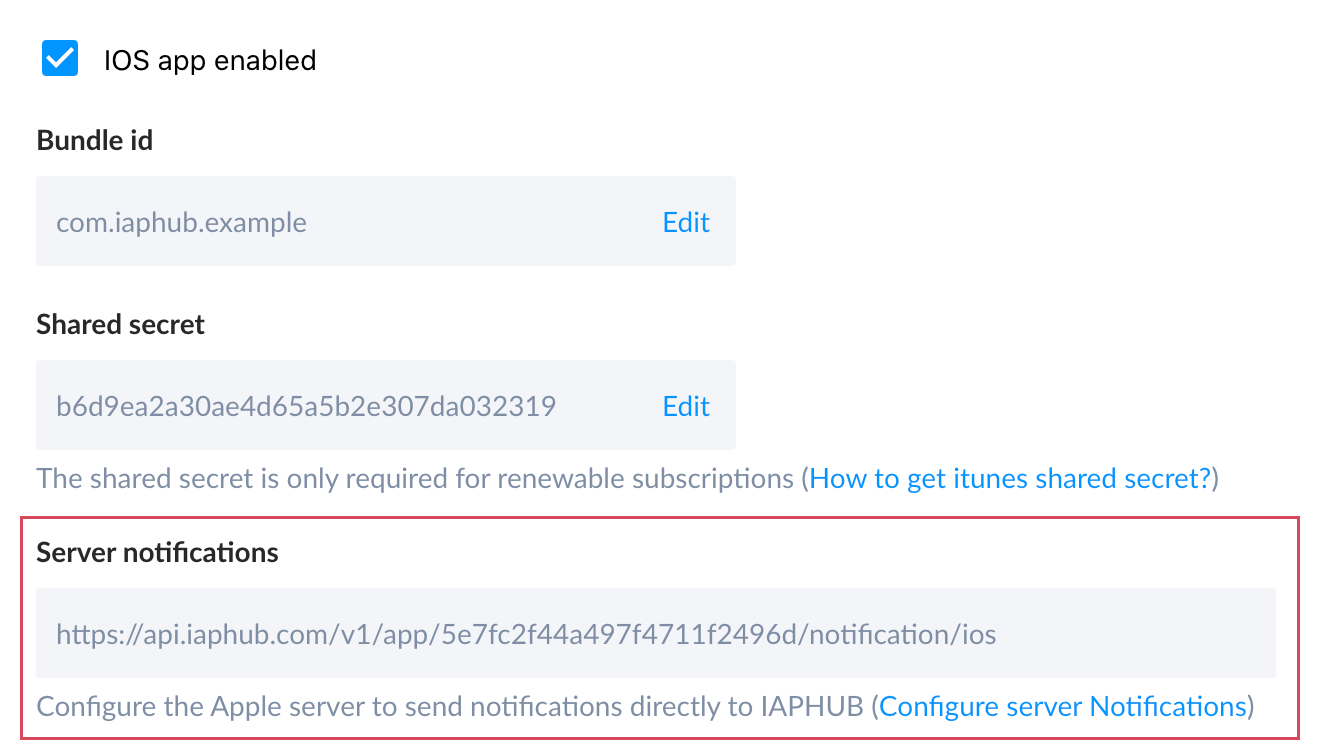Viewport: 1320px width, 754px height.
Task: Click the Shared secret heading
Action: (x=120, y=325)
